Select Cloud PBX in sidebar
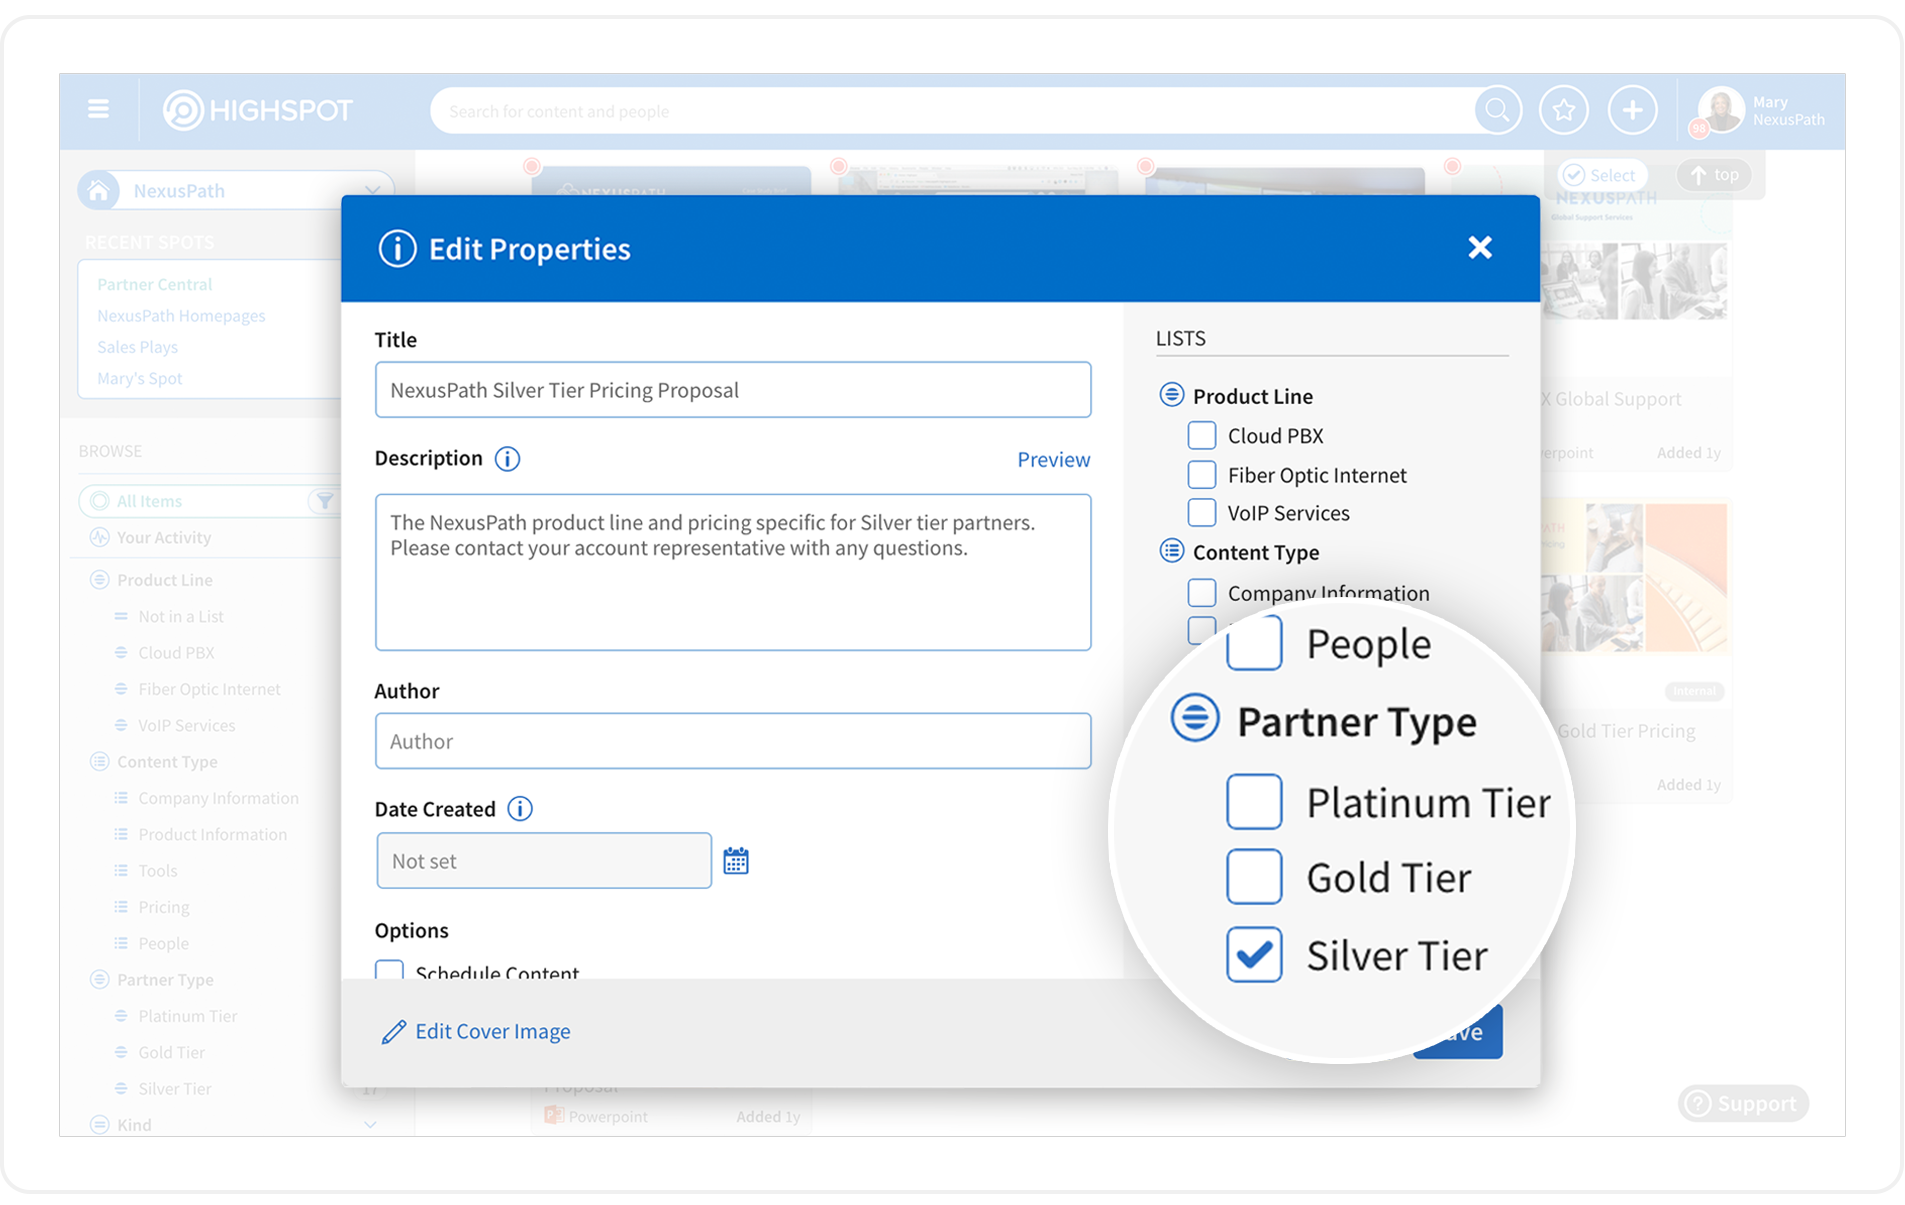This screenshot has height=1205, width=1905. [x=176, y=653]
